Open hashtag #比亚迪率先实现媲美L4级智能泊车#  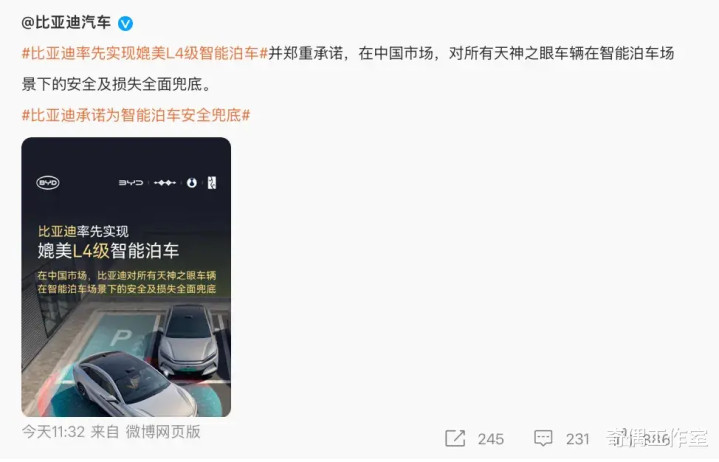[145, 54]
